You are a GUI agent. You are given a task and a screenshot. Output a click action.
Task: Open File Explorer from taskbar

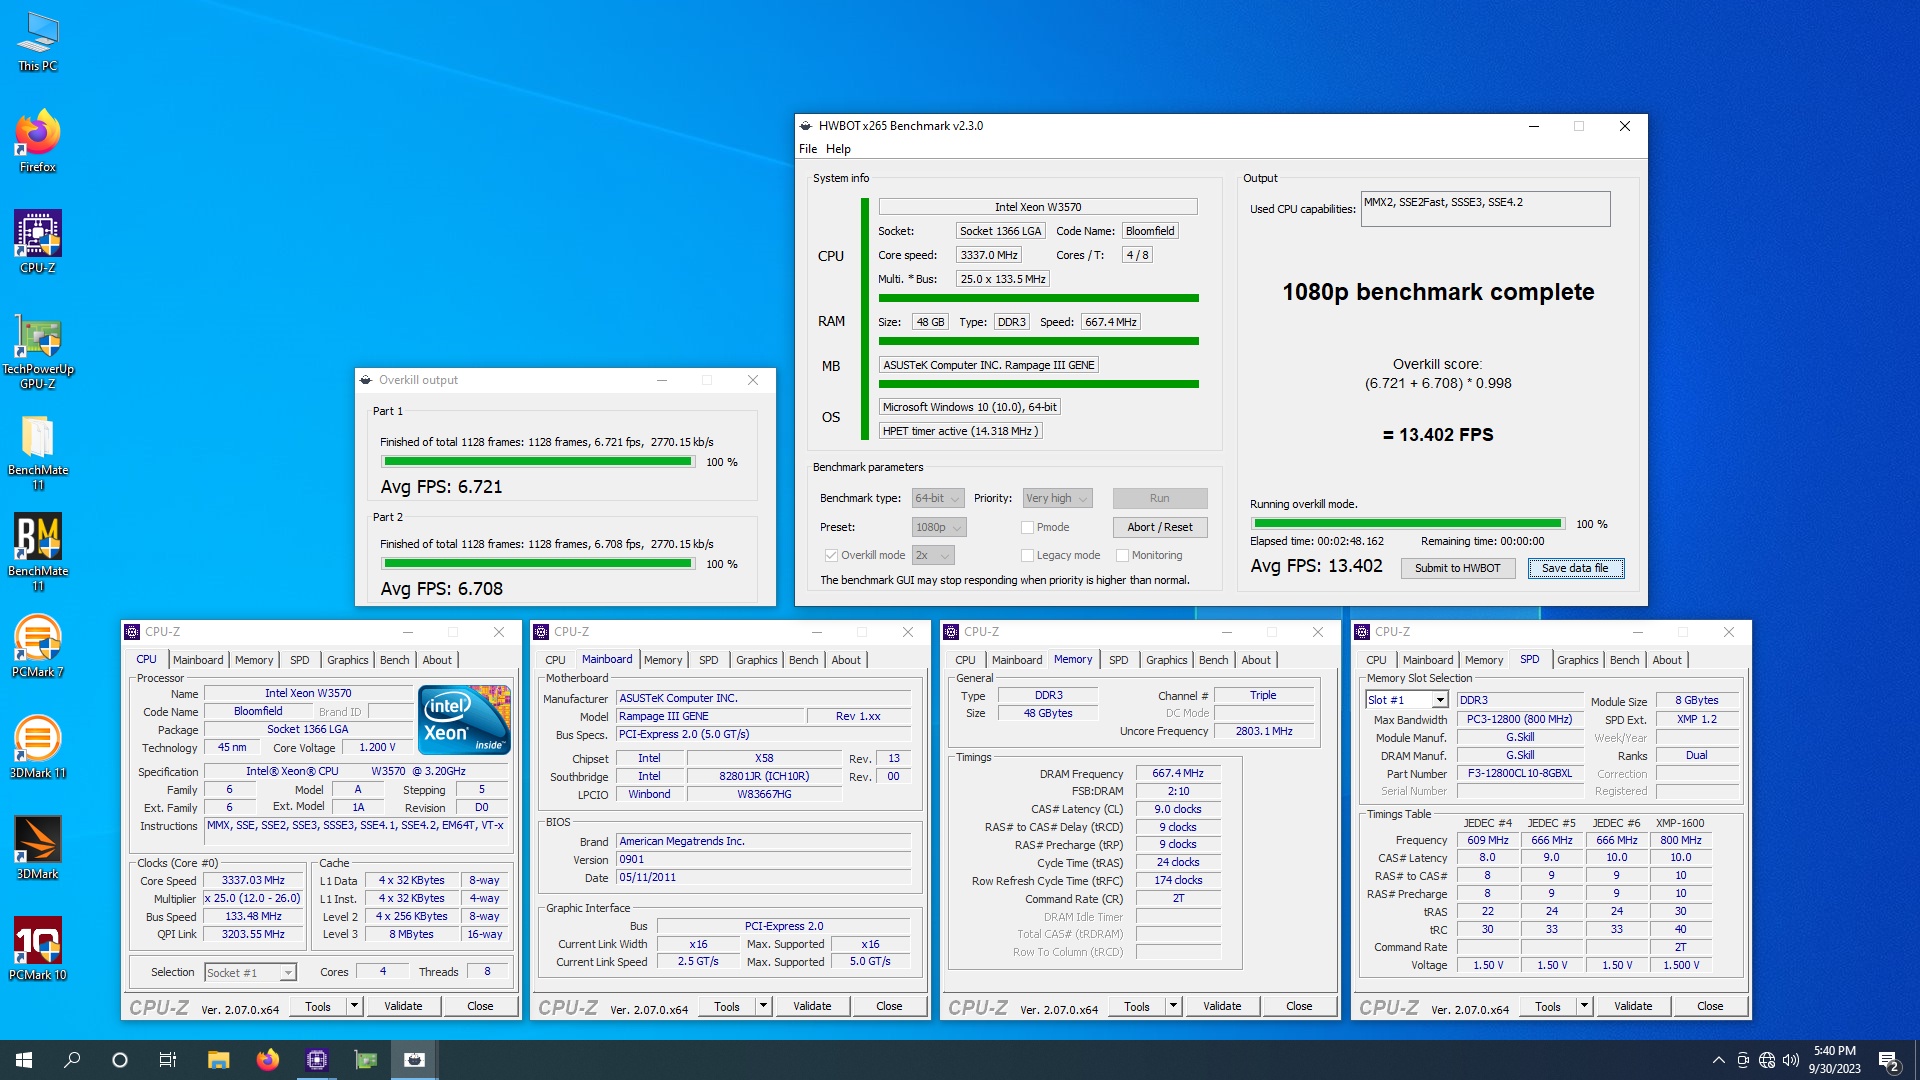click(218, 1060)
